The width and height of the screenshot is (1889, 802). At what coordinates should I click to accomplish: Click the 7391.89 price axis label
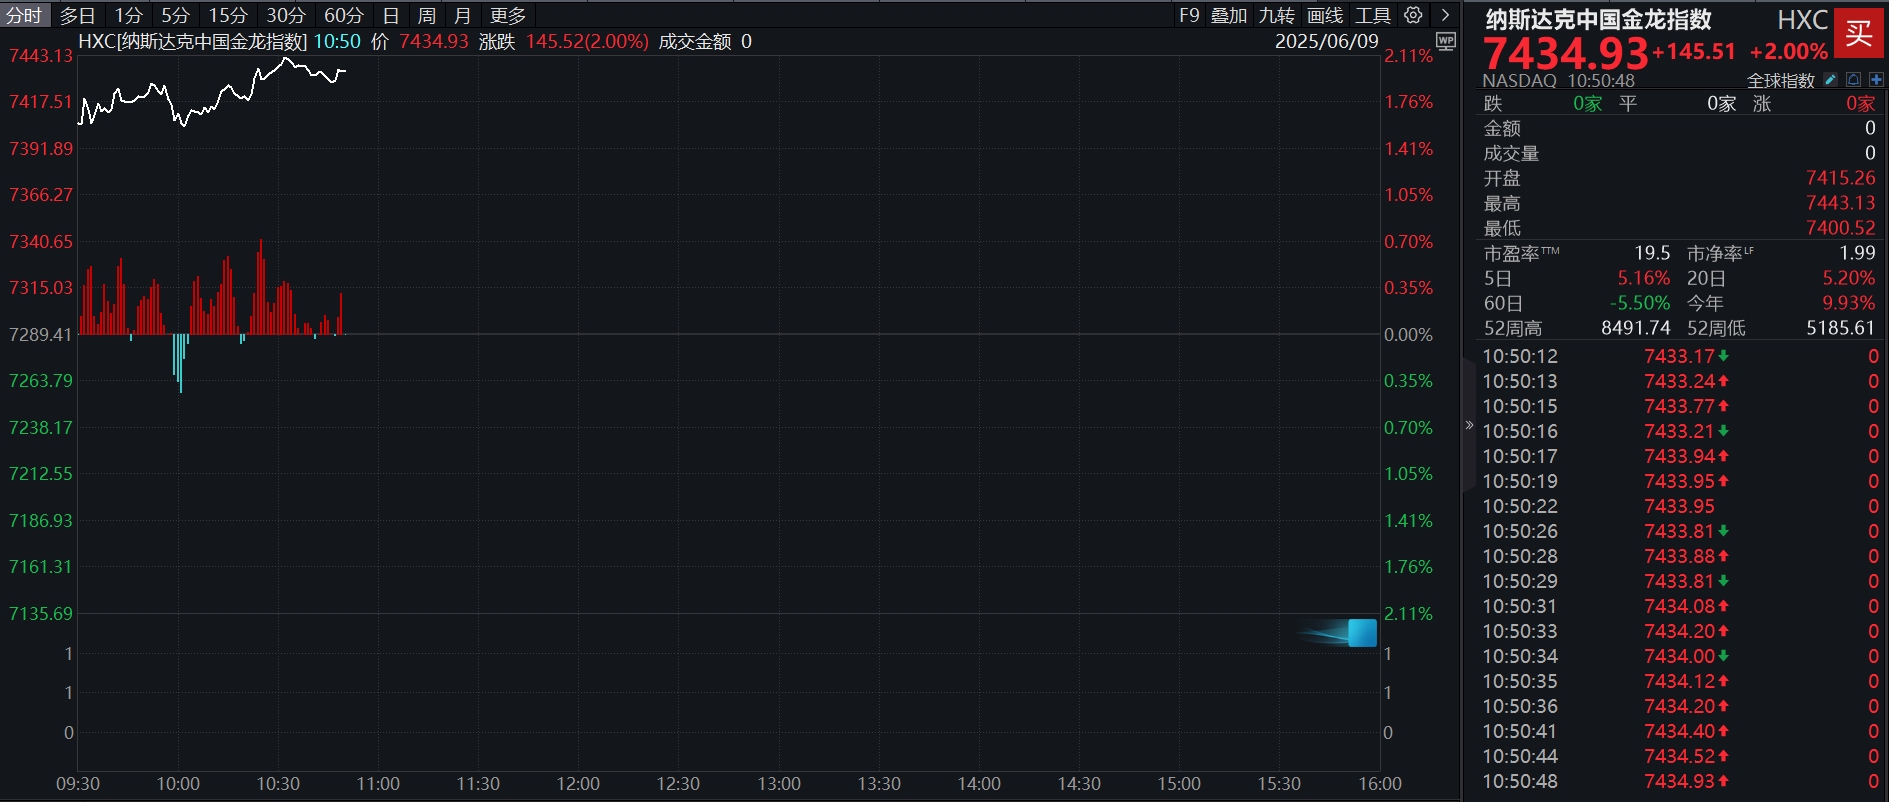tap(41, 148)
